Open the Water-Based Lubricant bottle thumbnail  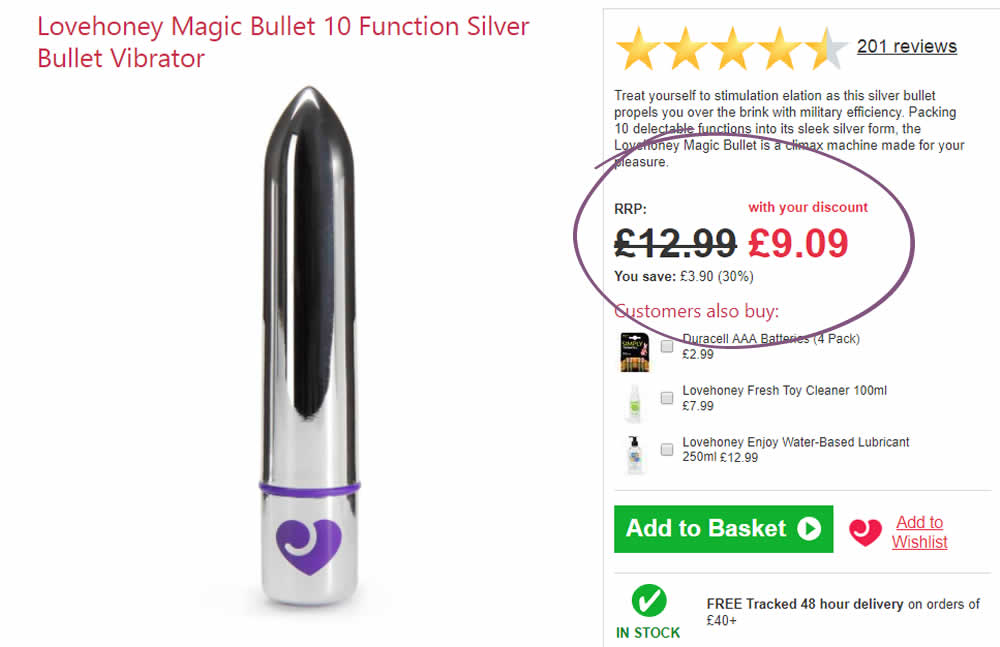pos(634,455)
